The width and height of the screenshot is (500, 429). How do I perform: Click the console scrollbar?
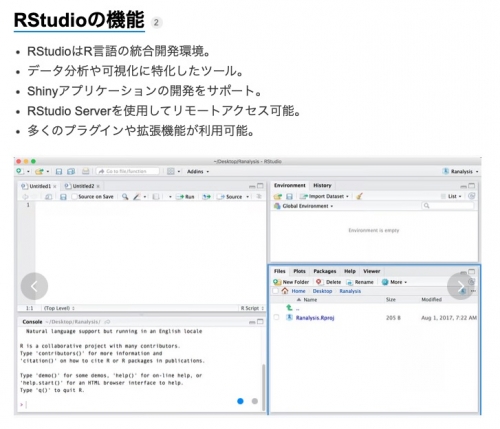click(264, 387)
